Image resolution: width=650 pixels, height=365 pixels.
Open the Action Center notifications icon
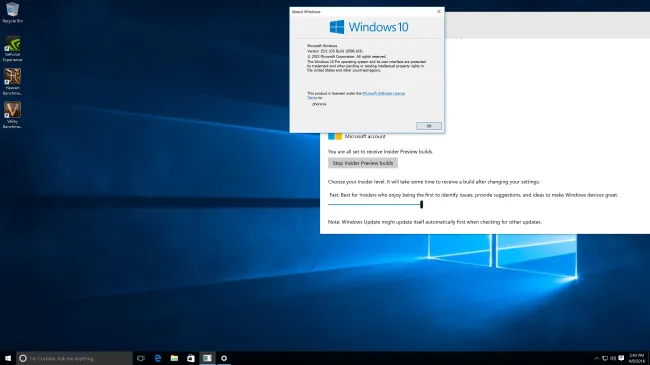[x=621, y=358]
